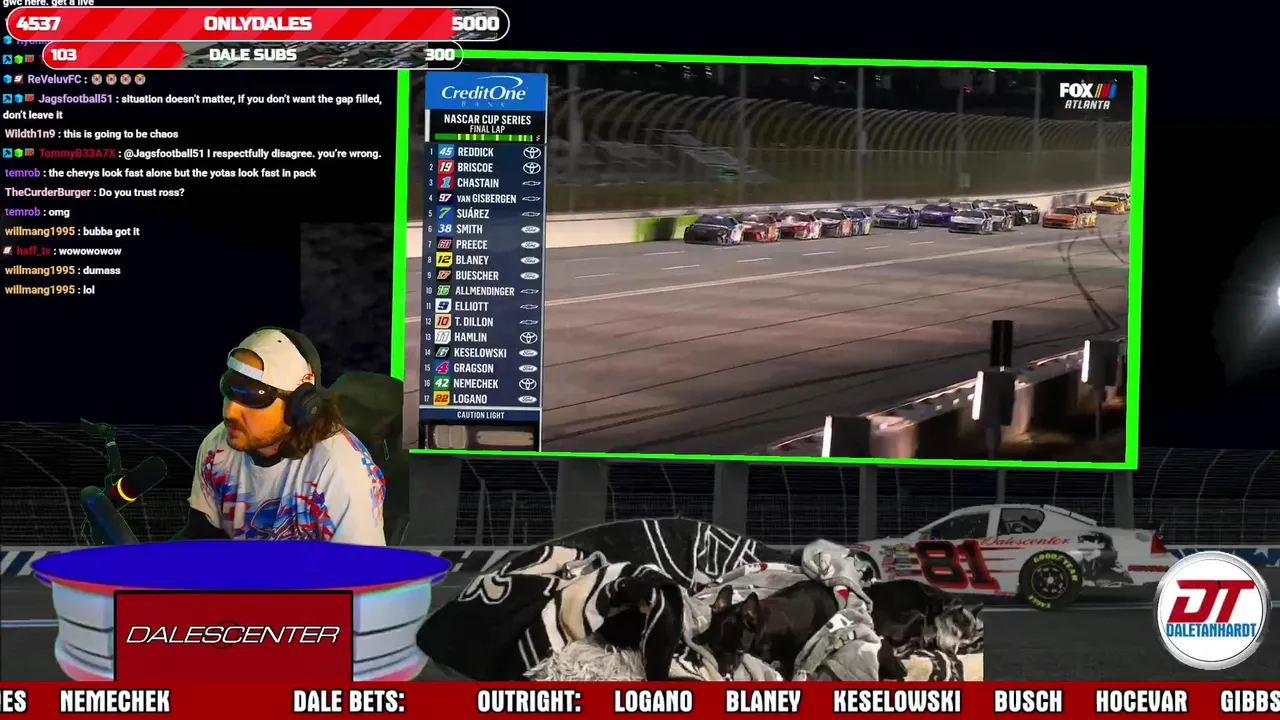Click the Credit One Bank logo

click(485, 91)
